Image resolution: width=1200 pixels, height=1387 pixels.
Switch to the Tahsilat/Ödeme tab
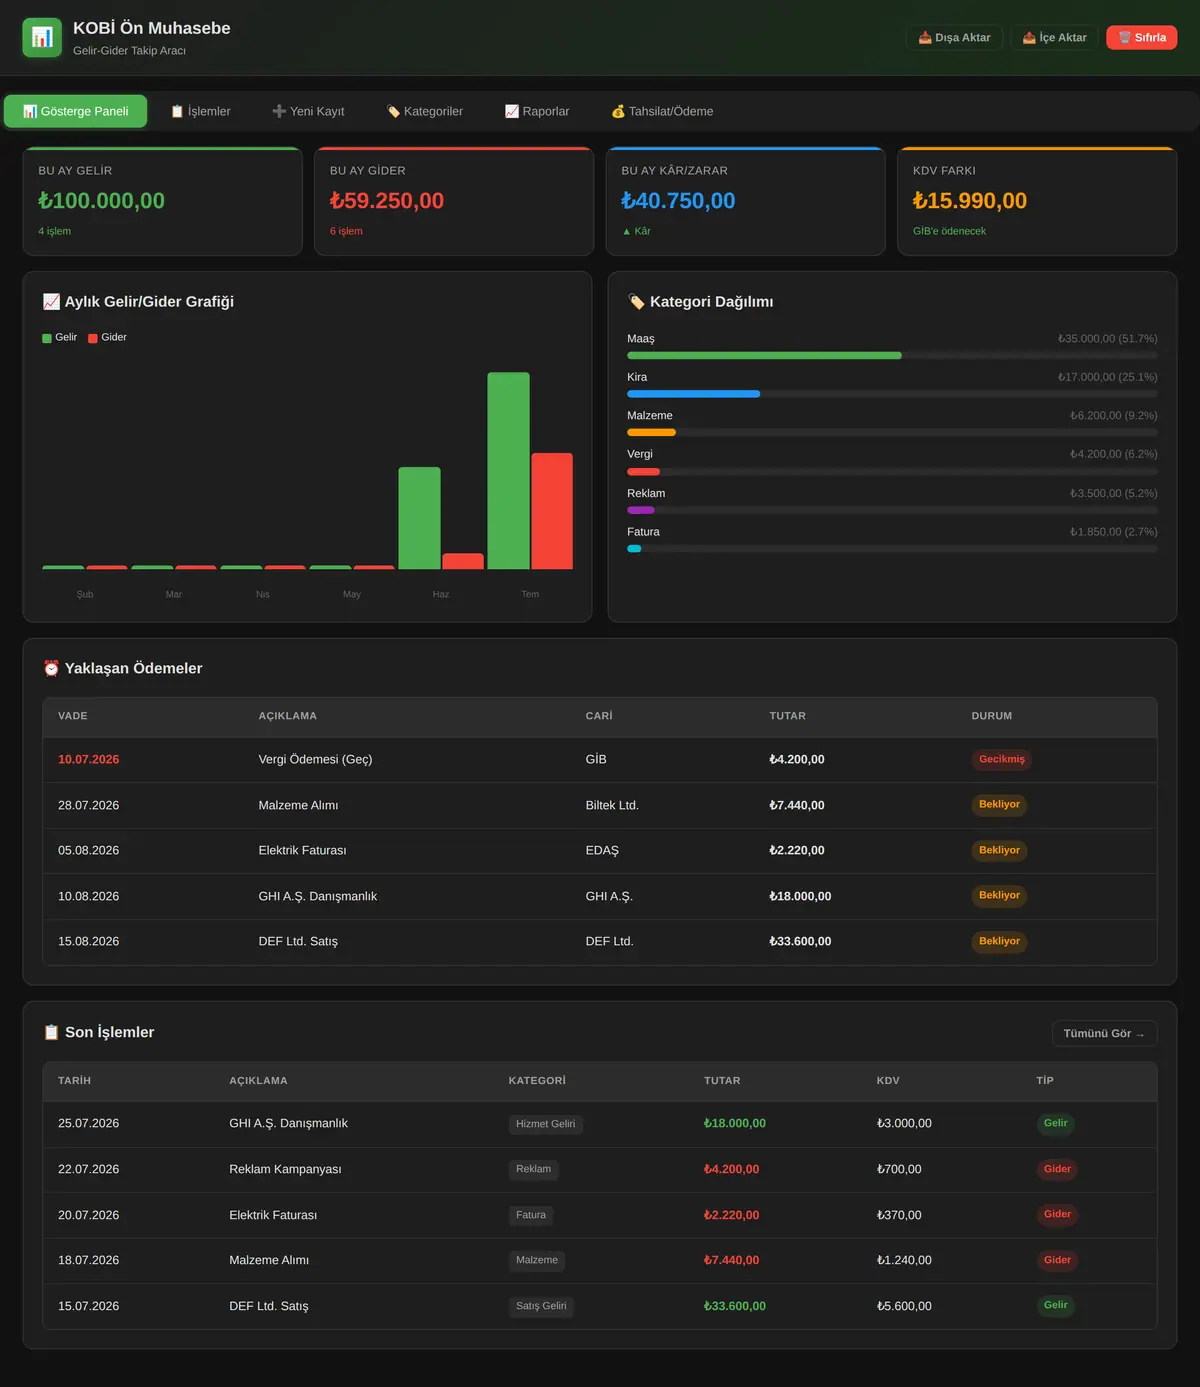click(x=662, y=111)
